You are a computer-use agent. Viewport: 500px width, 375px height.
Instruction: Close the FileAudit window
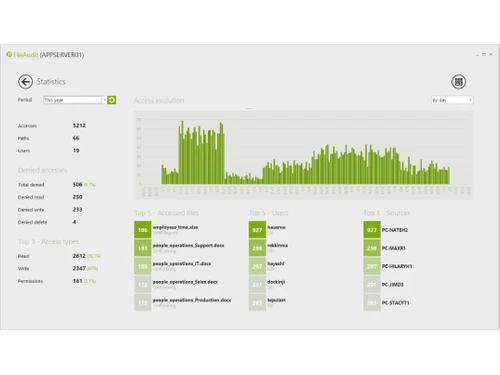point(491,54)
